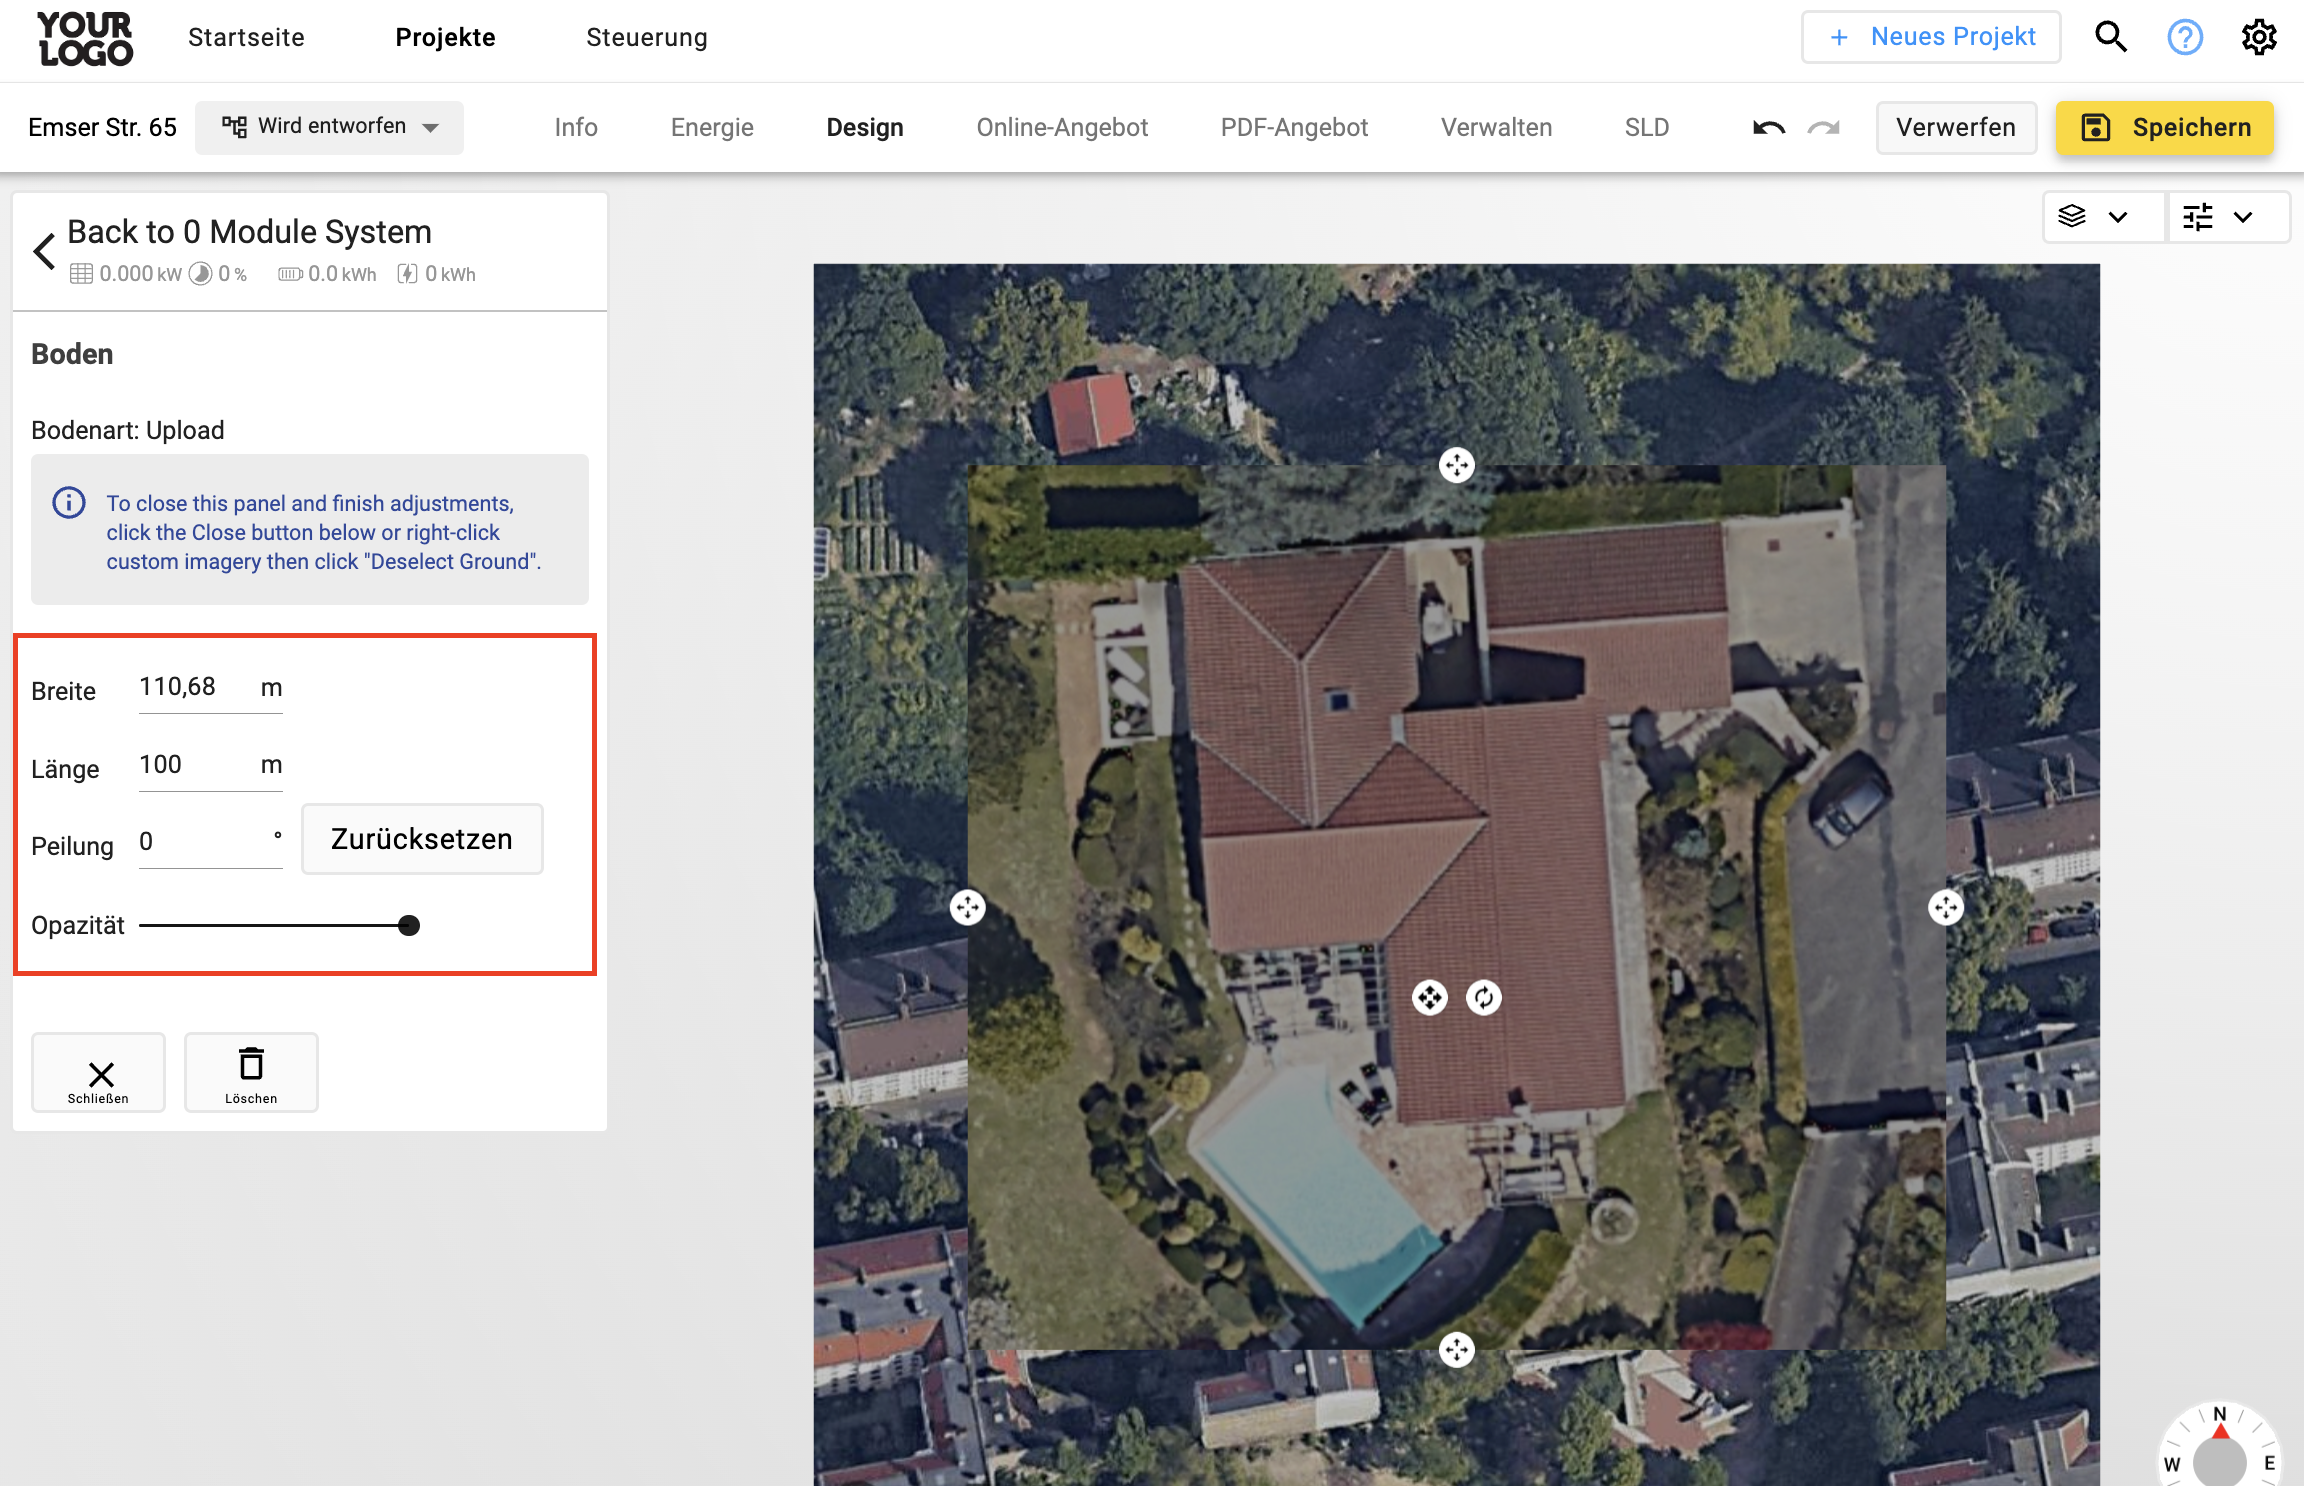The height and width of the screenshot is (1486, 2304).
Task: Open the Steuerung menu
Action: pyautogui.click(x=647, y=38)
